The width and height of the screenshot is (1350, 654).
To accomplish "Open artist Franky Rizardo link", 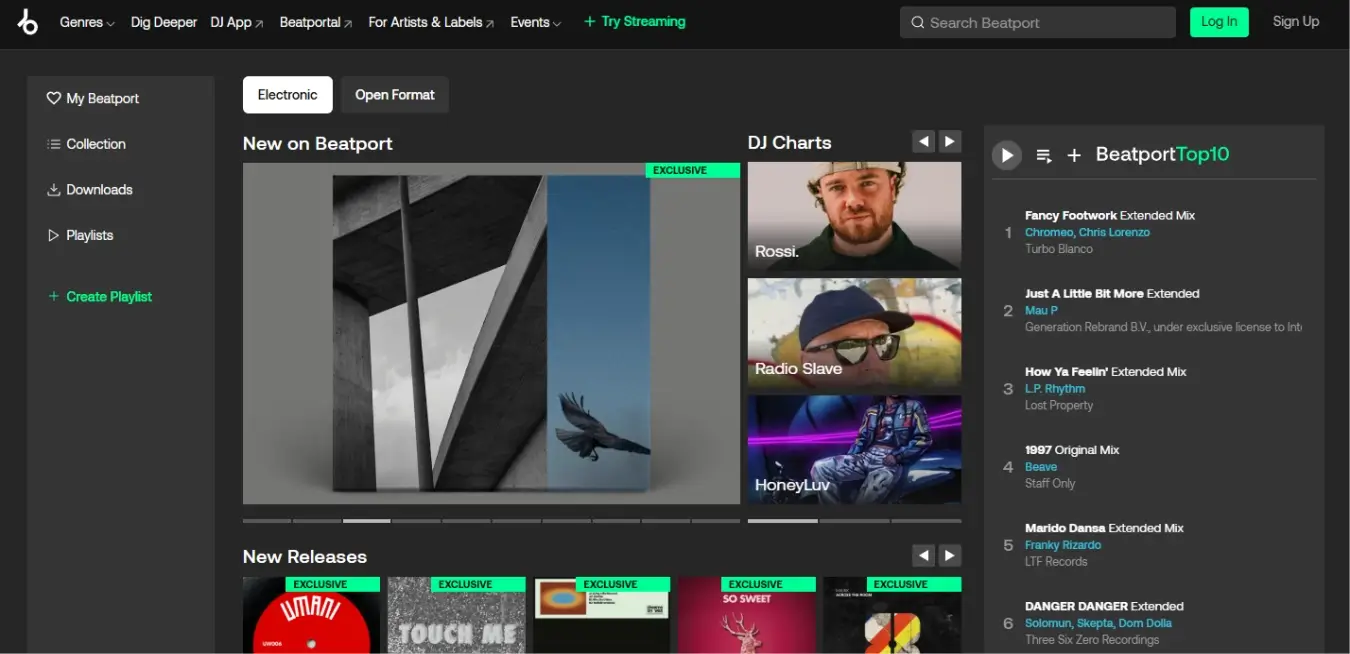I will pyautogui.click(x=1063, y=545).
